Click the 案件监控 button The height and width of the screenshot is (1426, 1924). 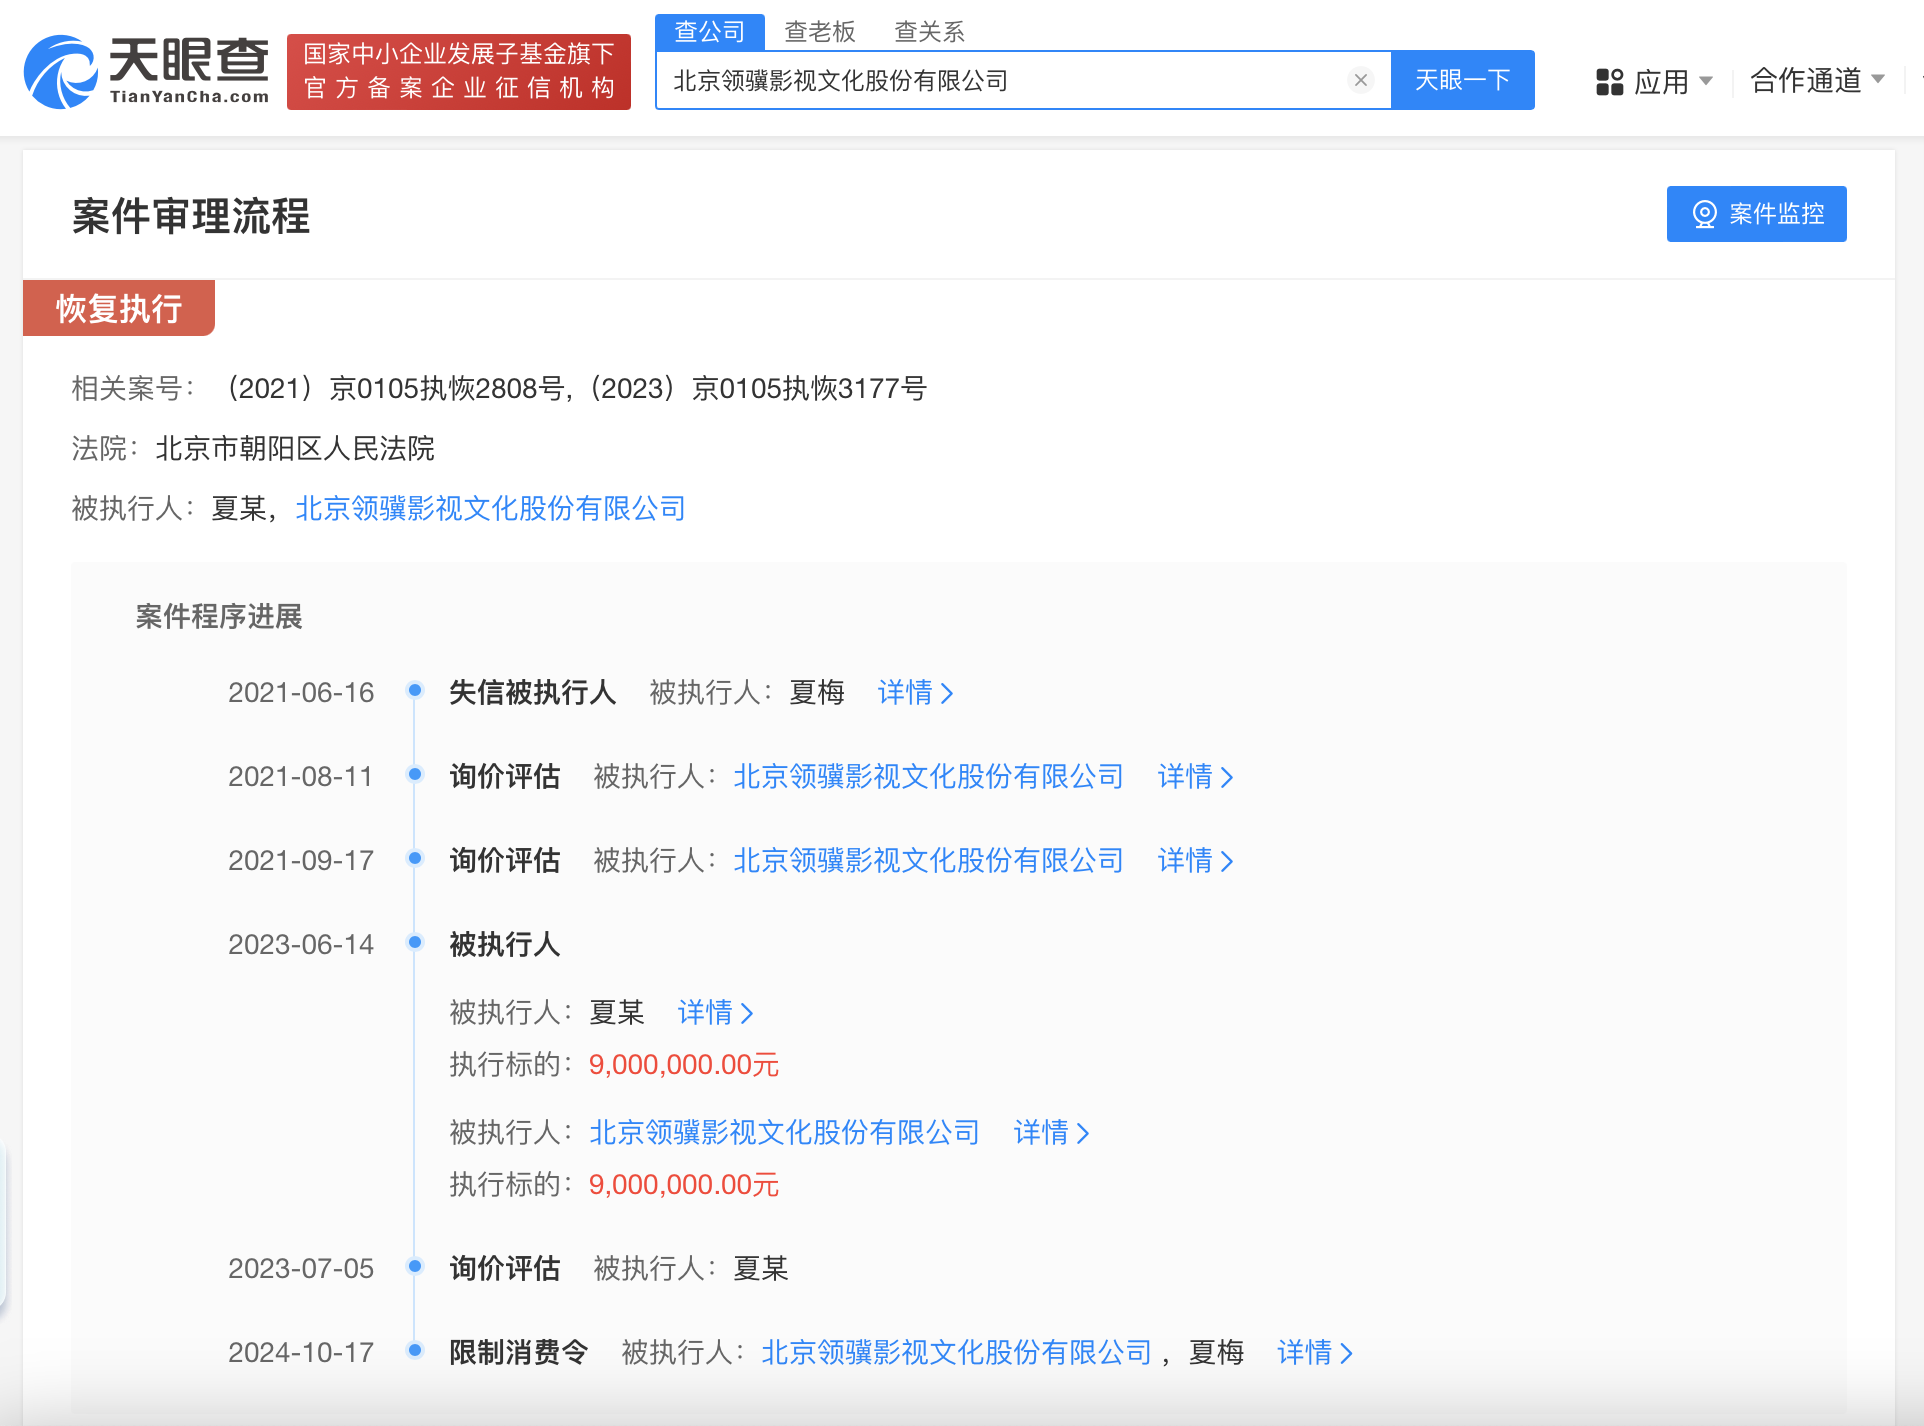[1756, 214]
